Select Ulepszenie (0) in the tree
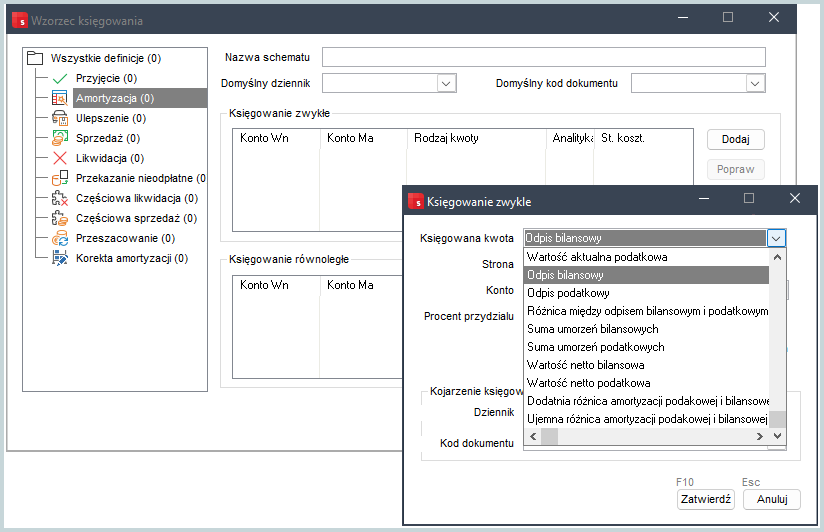The image size is (824, 532). (111, 118)
